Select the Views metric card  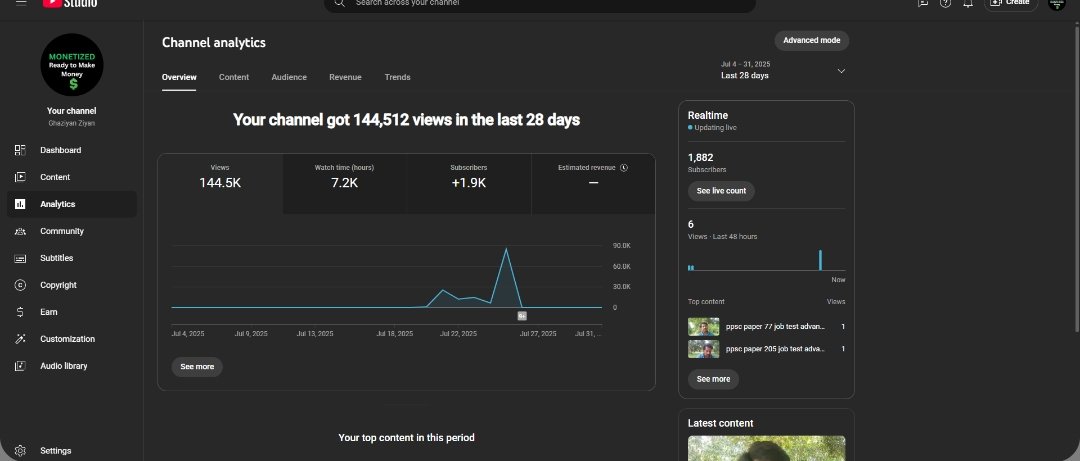[x=220, y=184]
